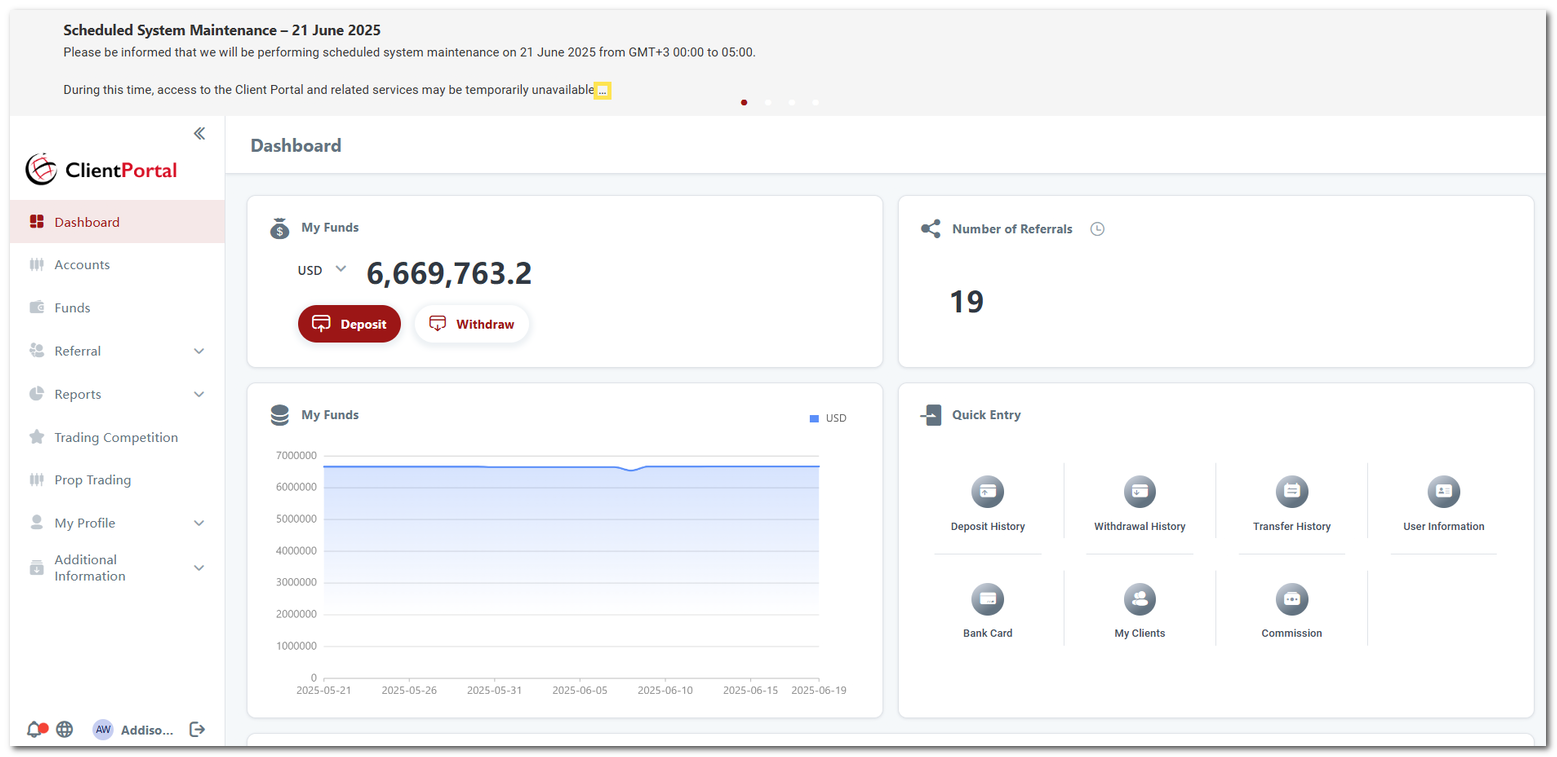Expand the Reports submenu
The image size is (1557, 757).
(x=117, y=394)
